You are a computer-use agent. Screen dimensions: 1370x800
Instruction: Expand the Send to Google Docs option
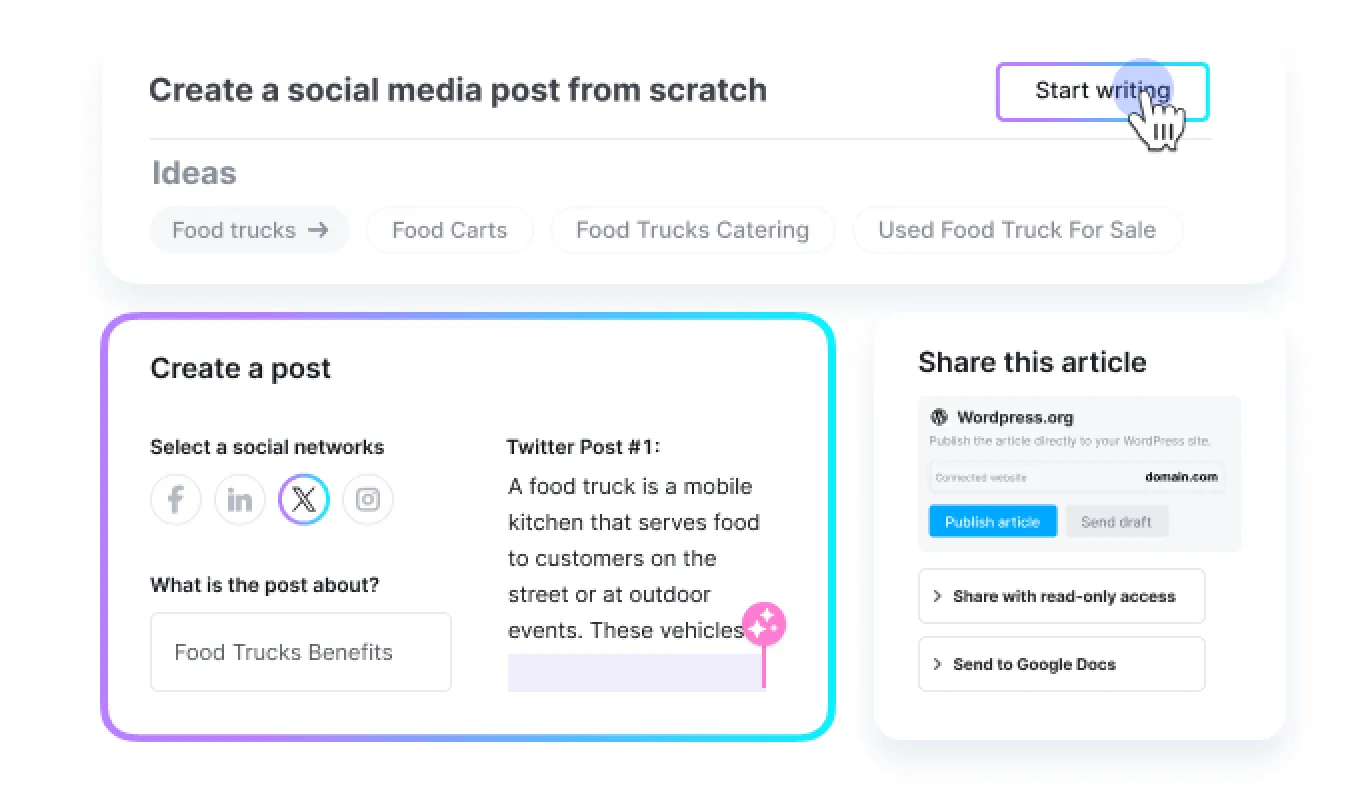[x=1061, y=664]
